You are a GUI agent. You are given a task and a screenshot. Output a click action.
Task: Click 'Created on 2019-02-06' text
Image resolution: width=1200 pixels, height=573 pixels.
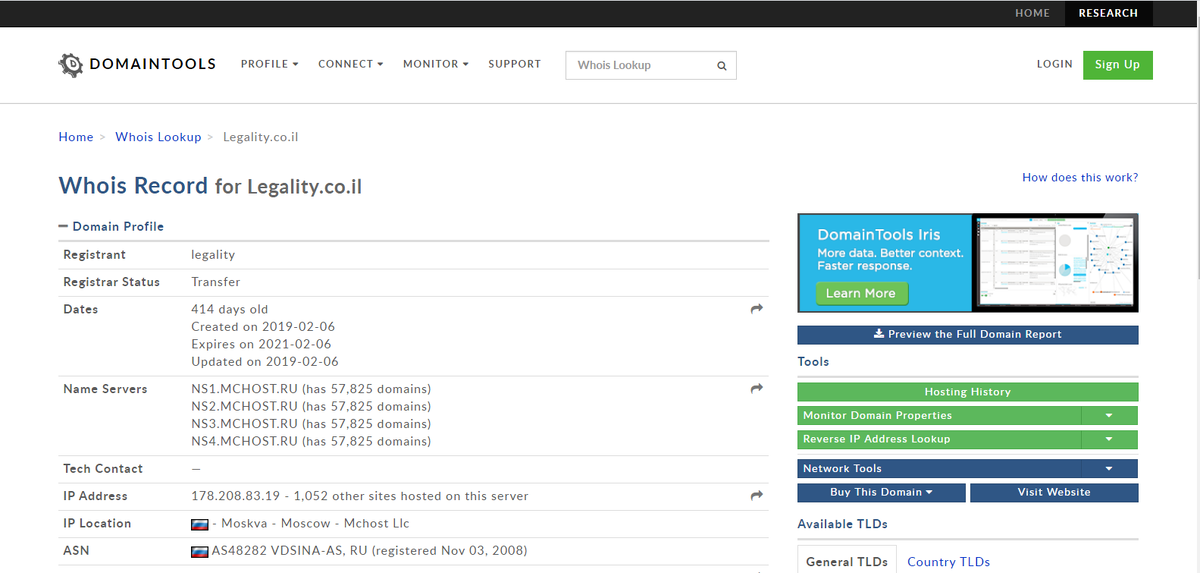pos(265,327)
